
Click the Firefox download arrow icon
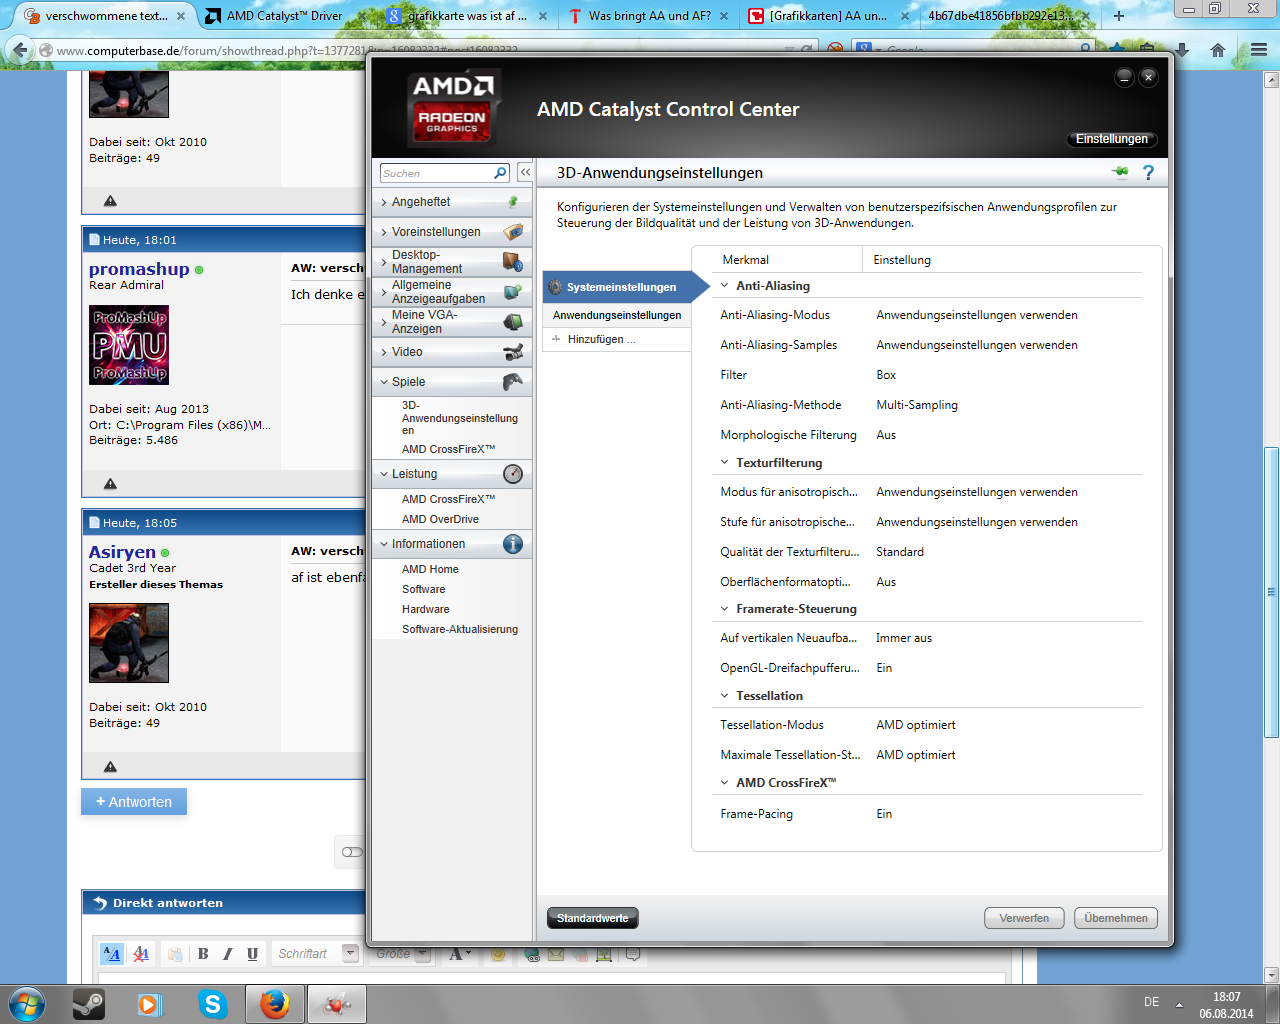(1182, 50)
